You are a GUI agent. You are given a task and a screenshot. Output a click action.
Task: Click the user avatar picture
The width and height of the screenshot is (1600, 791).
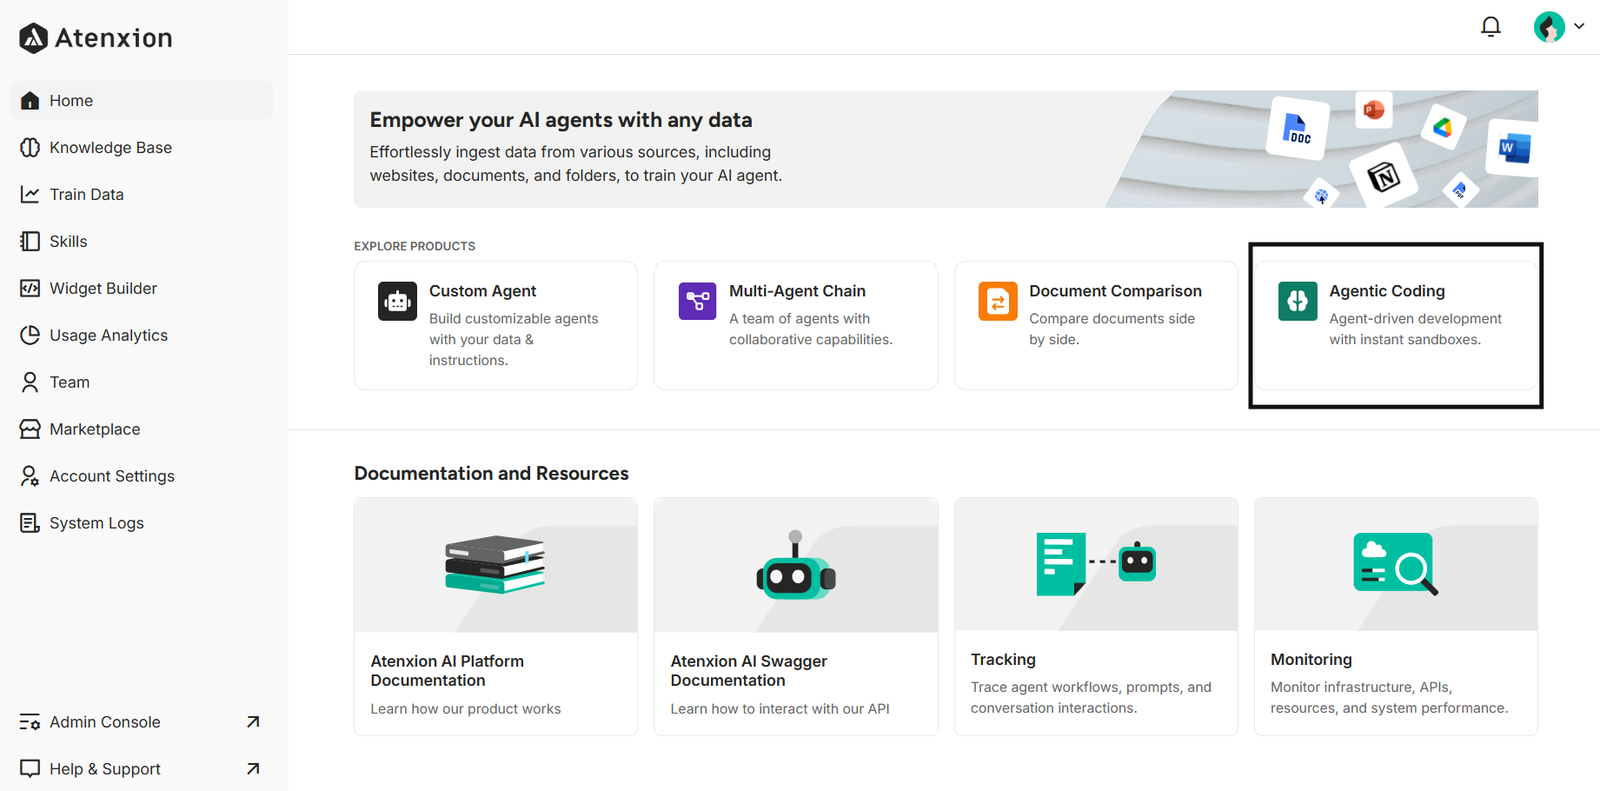tap(1549, 27)
